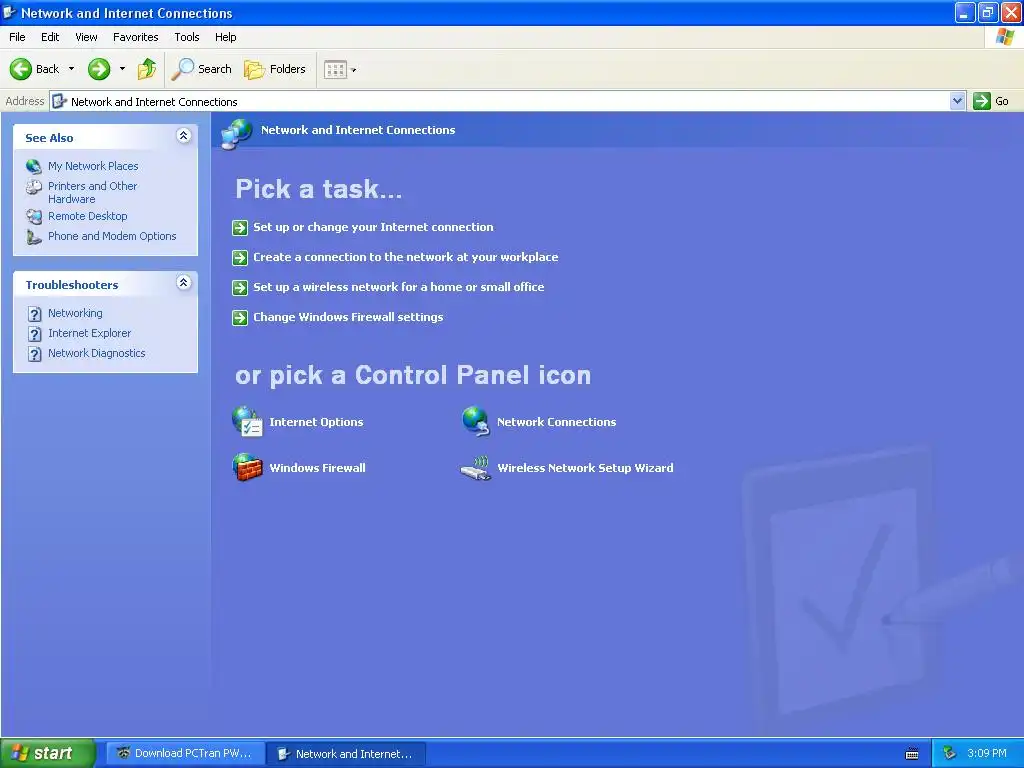The height and width of the screenshot is (768, 1024).
Task: Click Networking troubleshooter question icon
Action: [x=35, y=313]
